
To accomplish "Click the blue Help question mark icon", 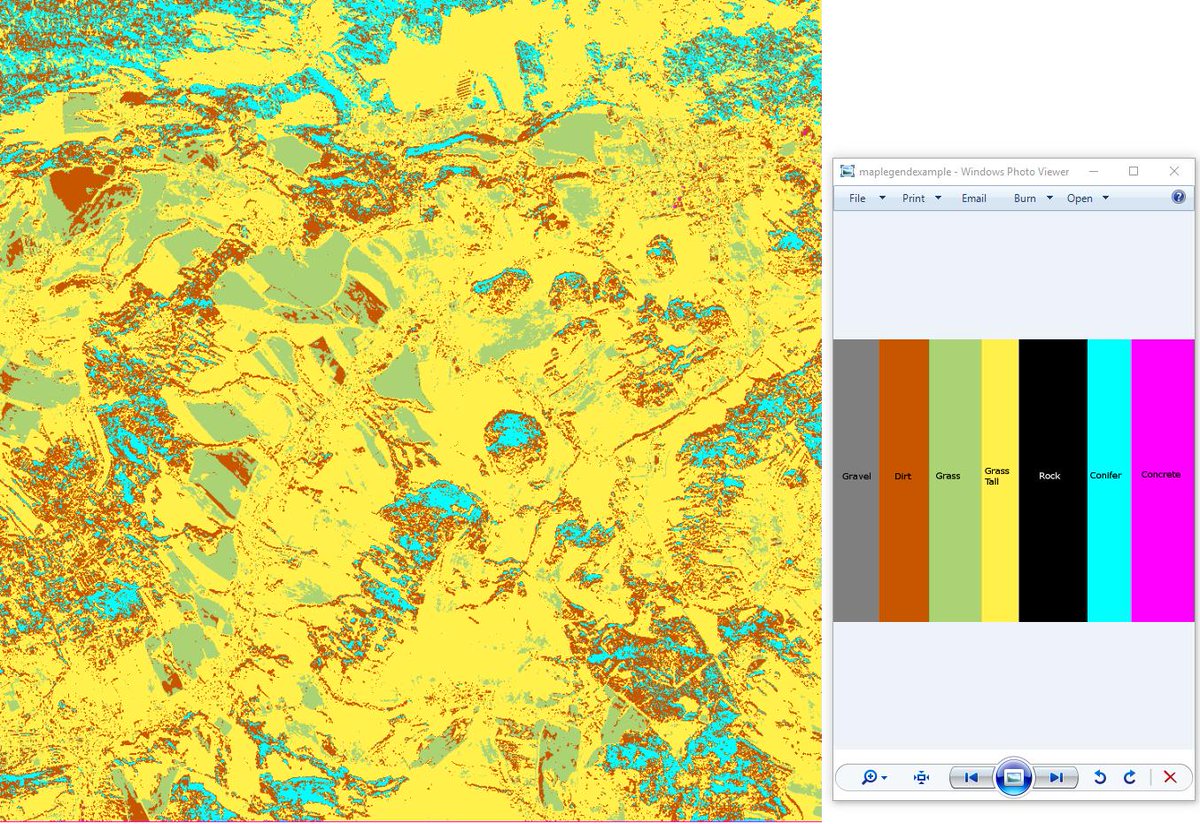I will click(1178, 198).
